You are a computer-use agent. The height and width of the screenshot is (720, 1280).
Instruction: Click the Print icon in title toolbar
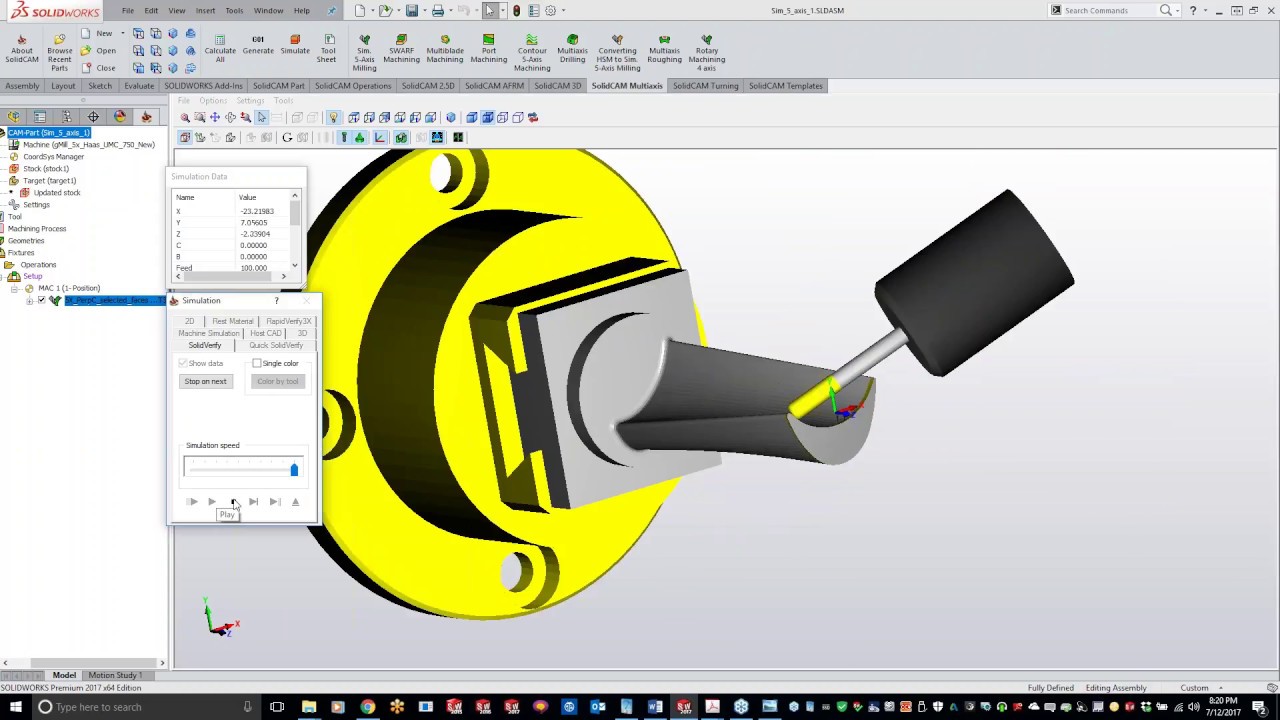coord(437,10)
